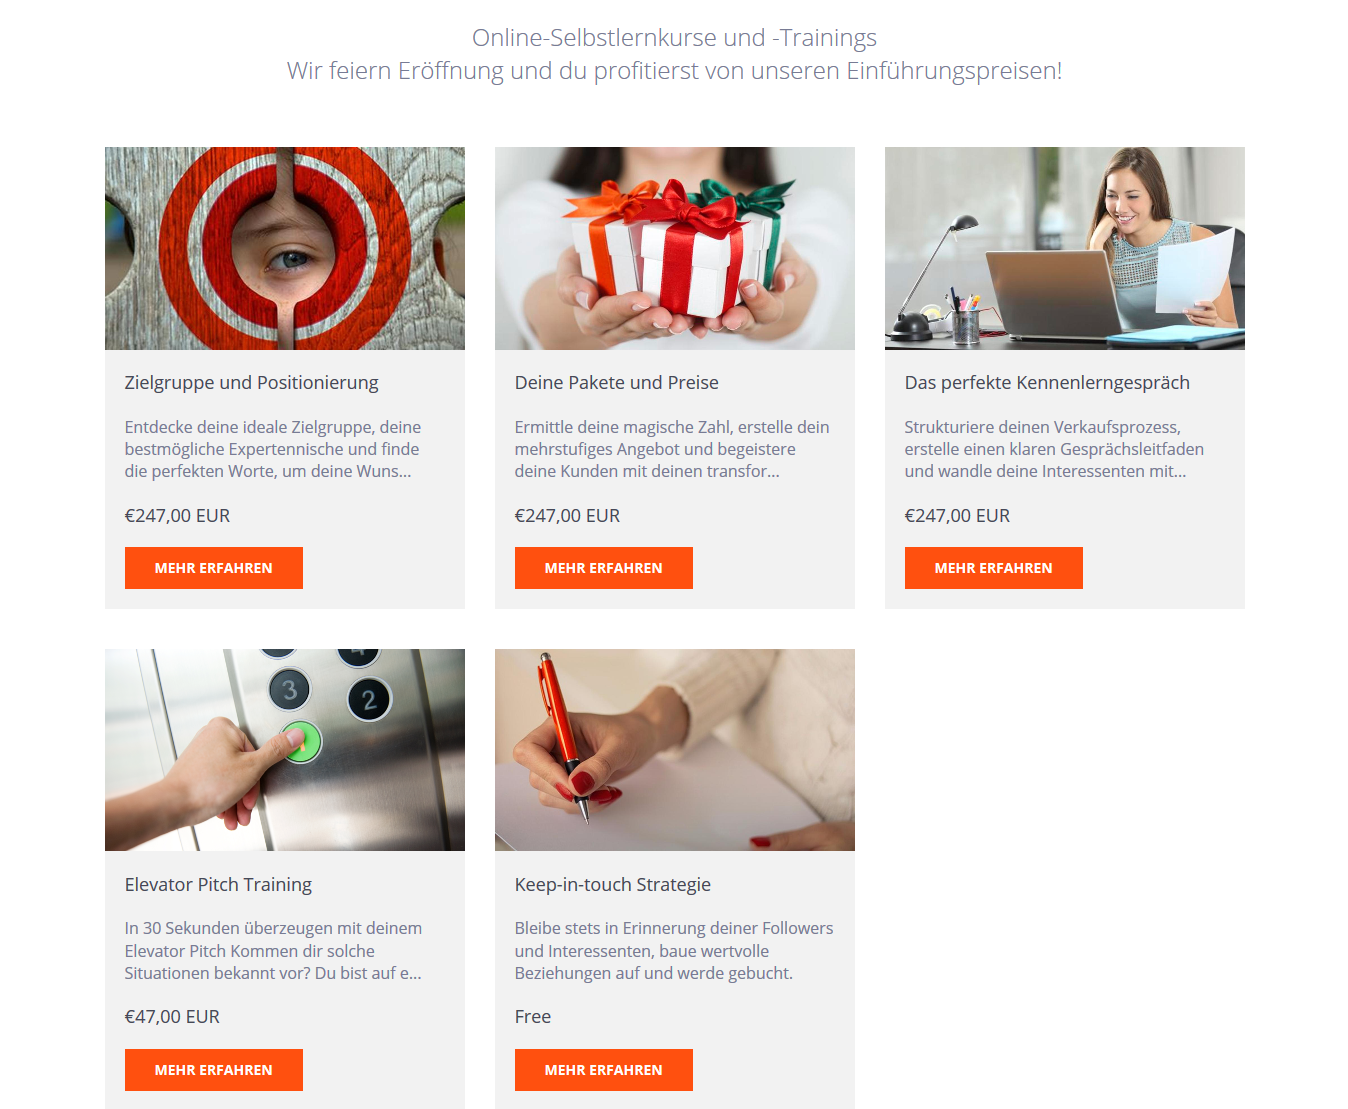
Task: Open Das perfekte Kennenlerngespräch title link
Action: coord(1047,383)
